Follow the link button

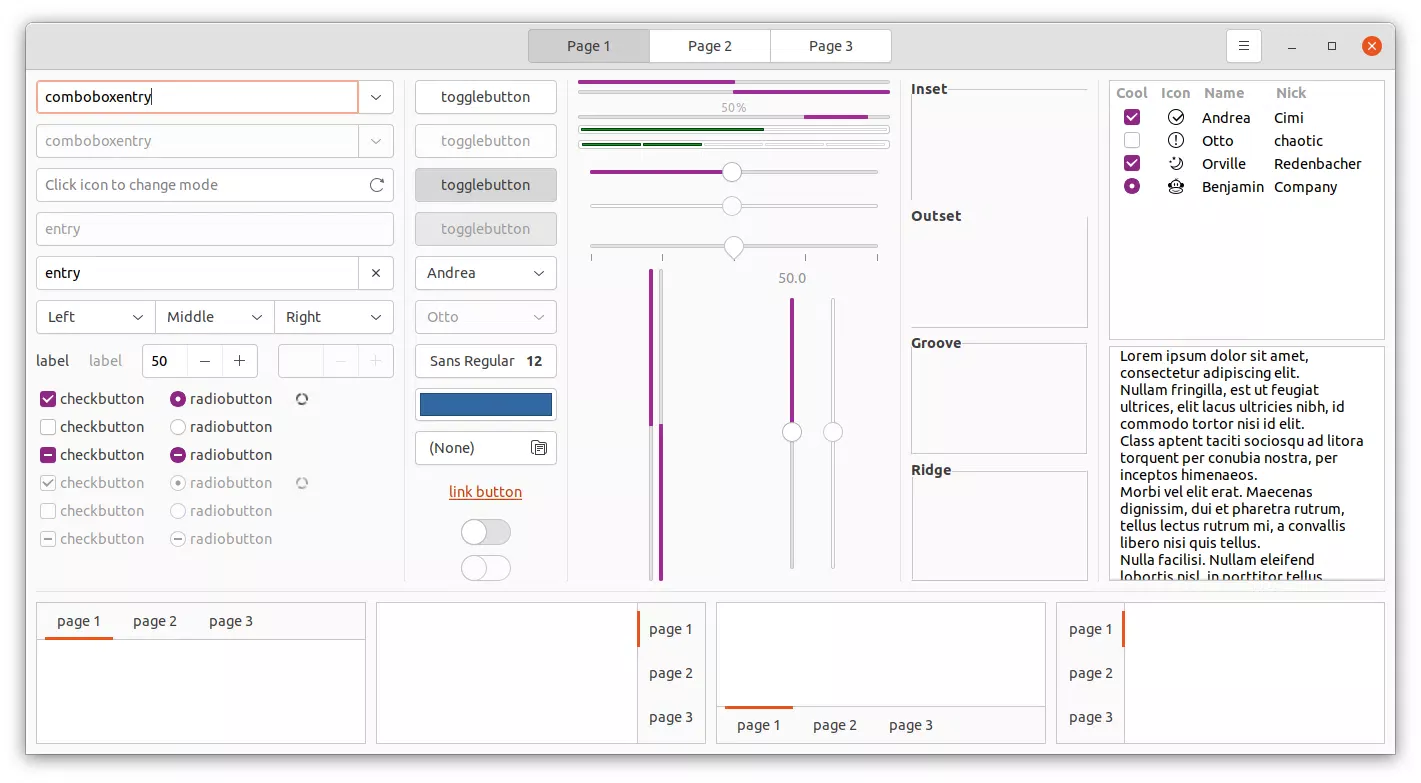(x=486, y=492)
